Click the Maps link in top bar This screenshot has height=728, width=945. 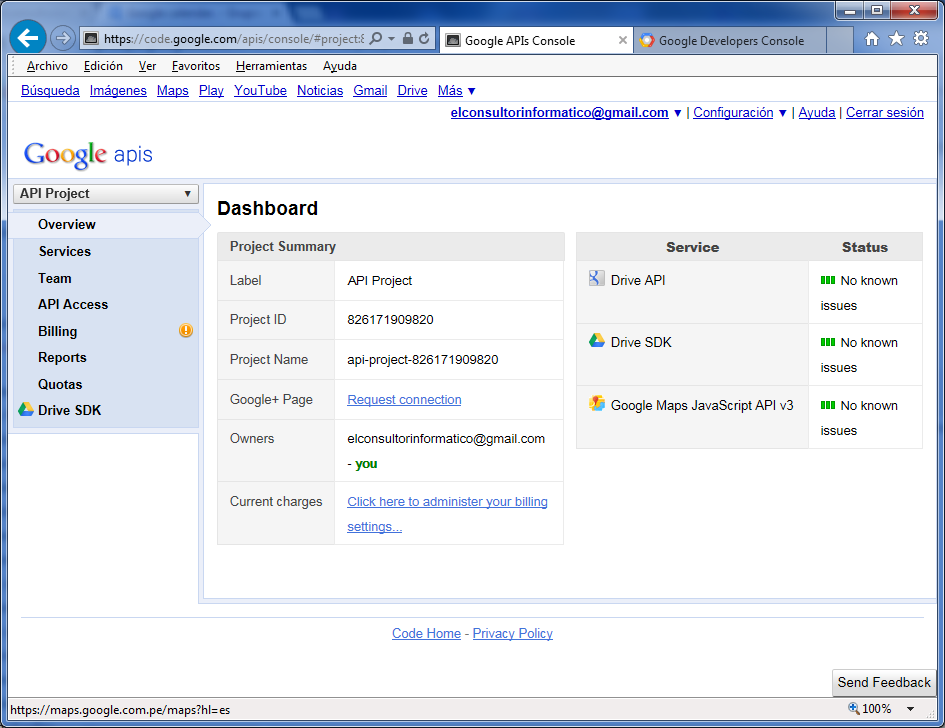172,90
